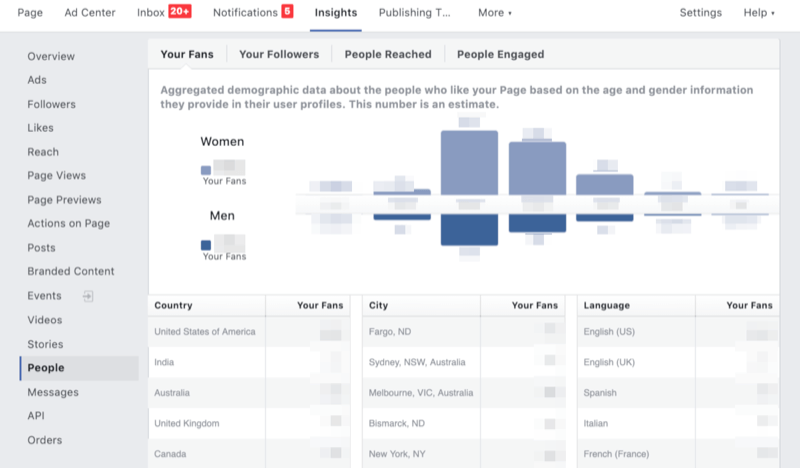800x468 pixels.
Task: Open Inbox with 20+ badge
Action: [x=165, y=13]
